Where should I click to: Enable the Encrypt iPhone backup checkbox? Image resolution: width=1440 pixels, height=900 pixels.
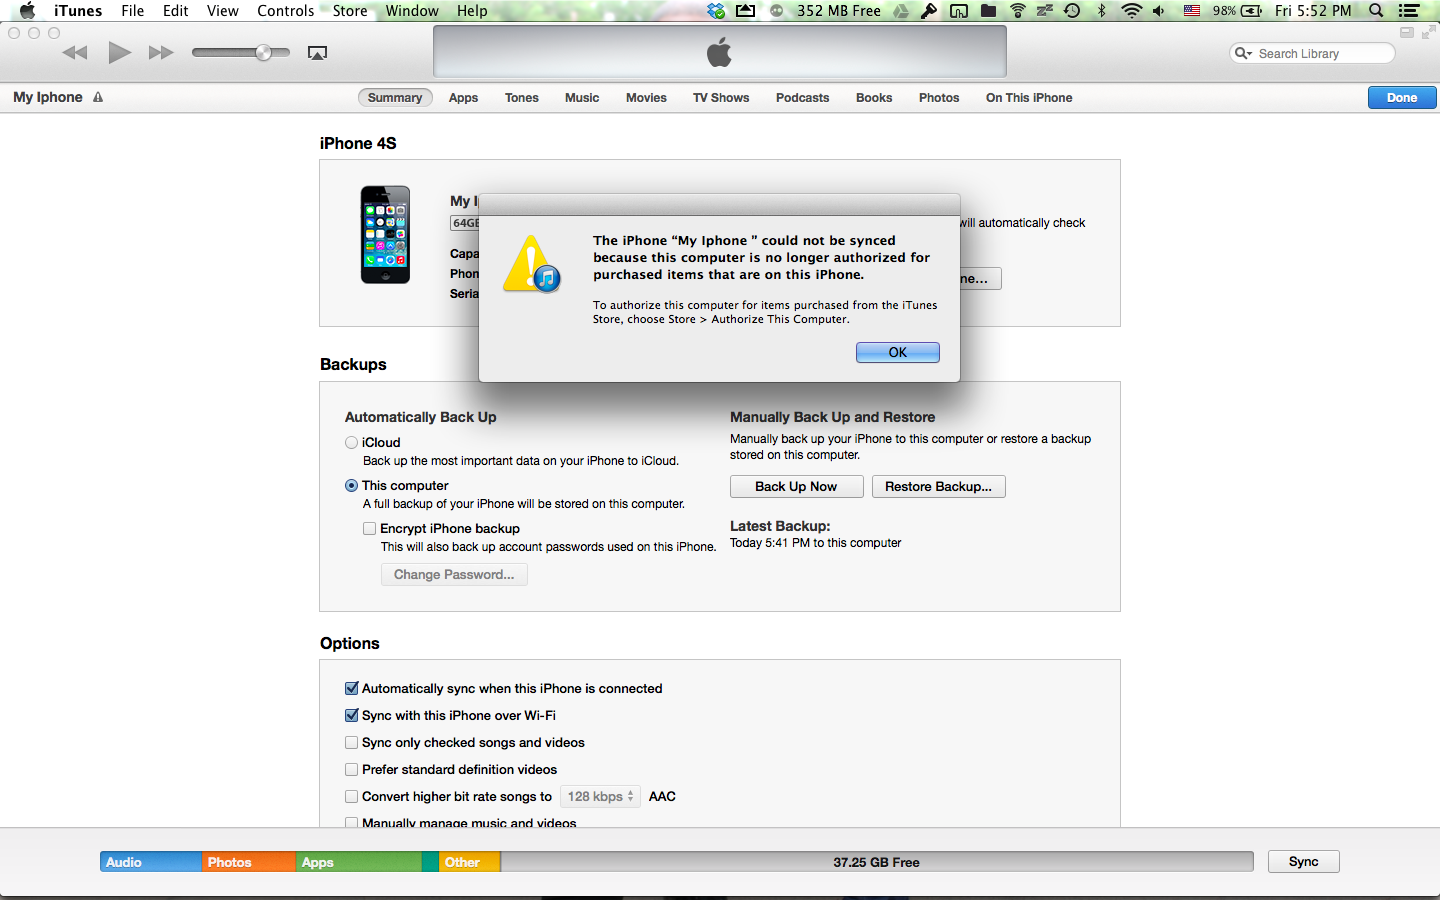(x=370, y=528)
